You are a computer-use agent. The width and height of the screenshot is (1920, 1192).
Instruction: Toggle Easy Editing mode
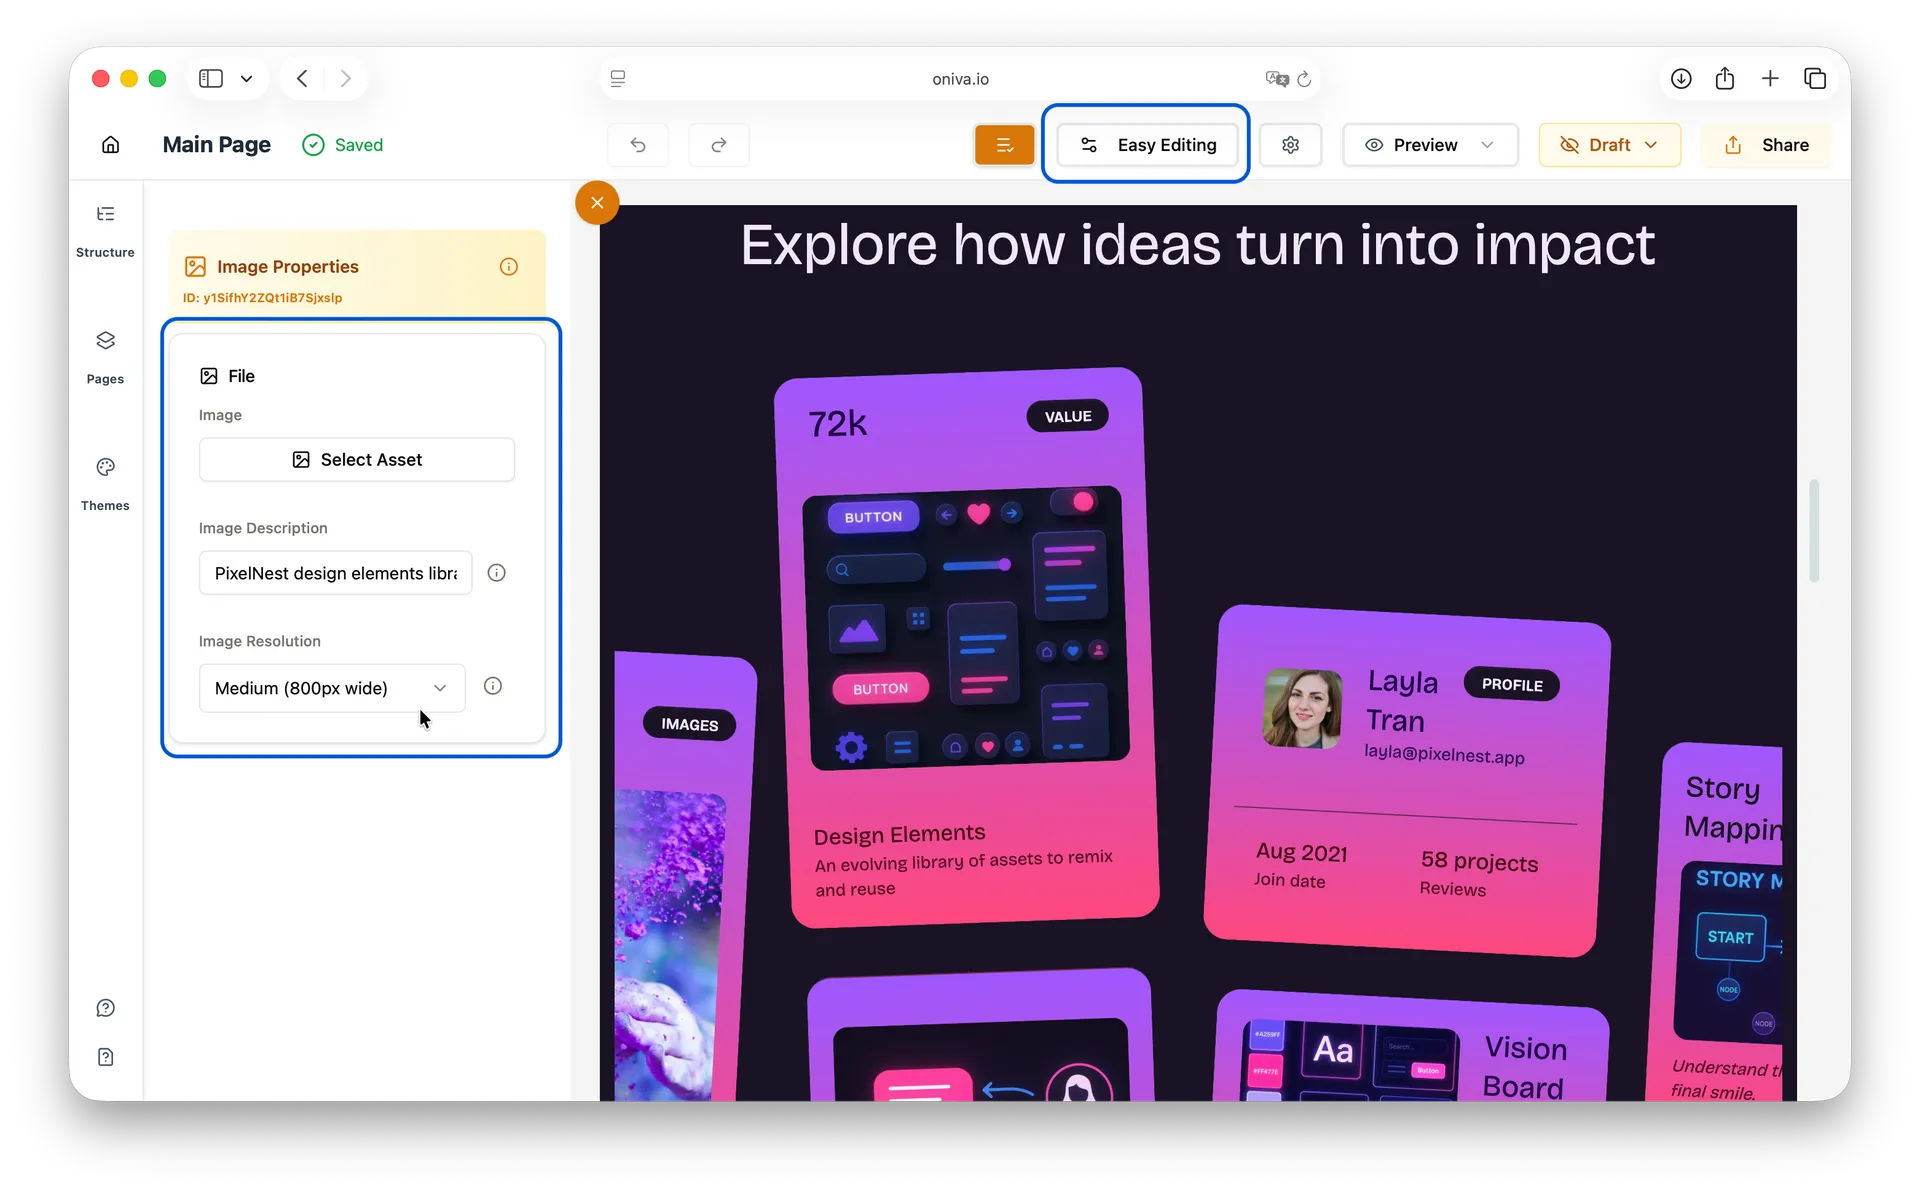point(1147,145)
